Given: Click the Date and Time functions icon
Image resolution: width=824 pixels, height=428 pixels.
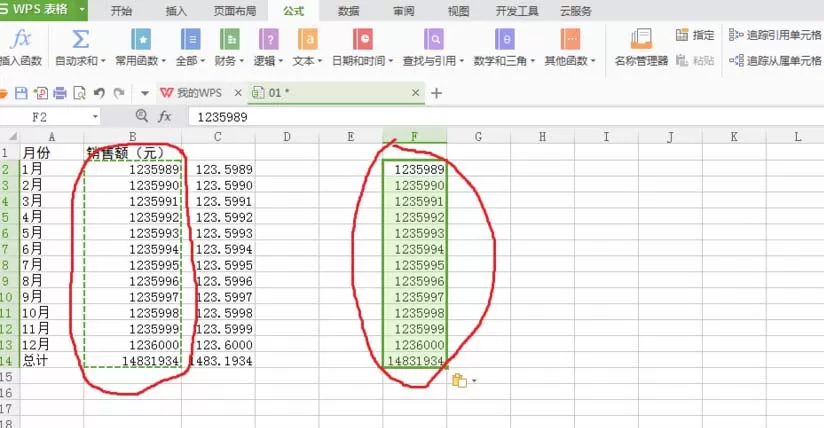Looking at the screenshot, I should (x=363, y=39).
